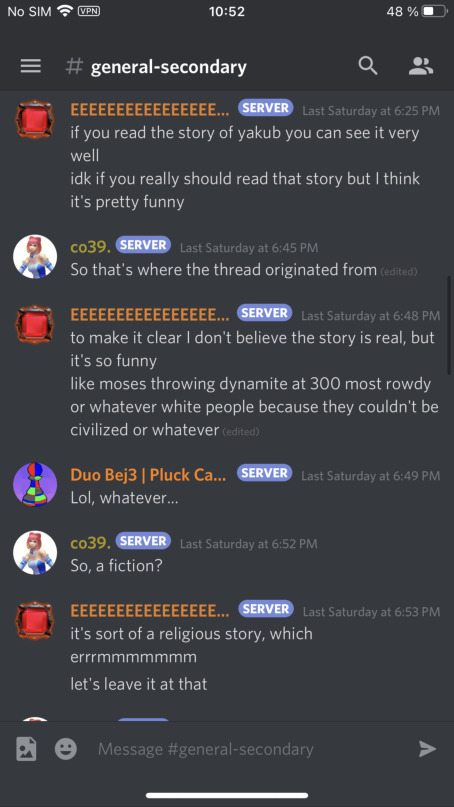This screenshot has width=454, height=807.
Task: Tap the general-secondary channel title
Action: (168, 67)
